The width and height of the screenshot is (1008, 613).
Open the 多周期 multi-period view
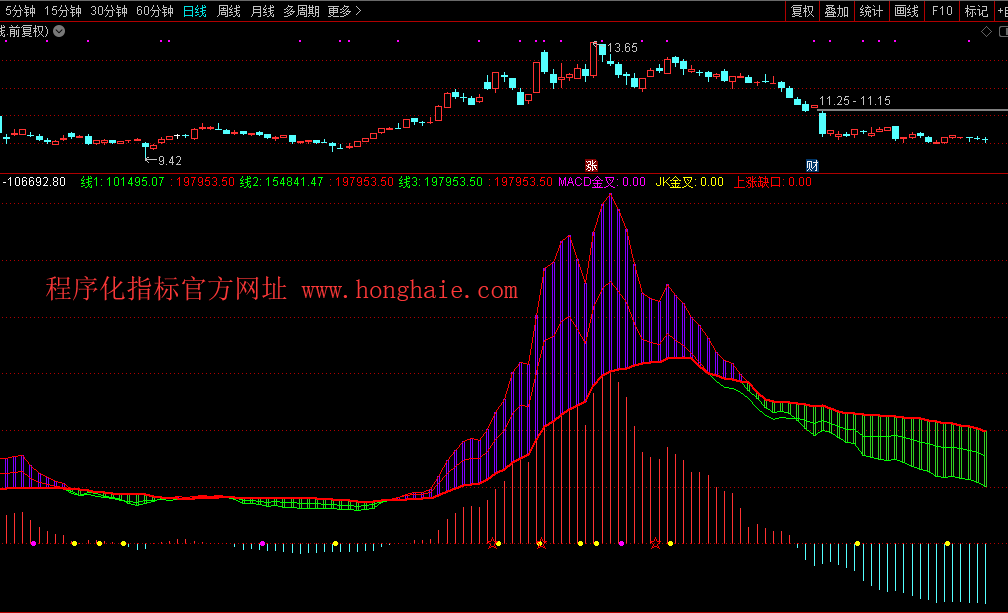point(301,11)
